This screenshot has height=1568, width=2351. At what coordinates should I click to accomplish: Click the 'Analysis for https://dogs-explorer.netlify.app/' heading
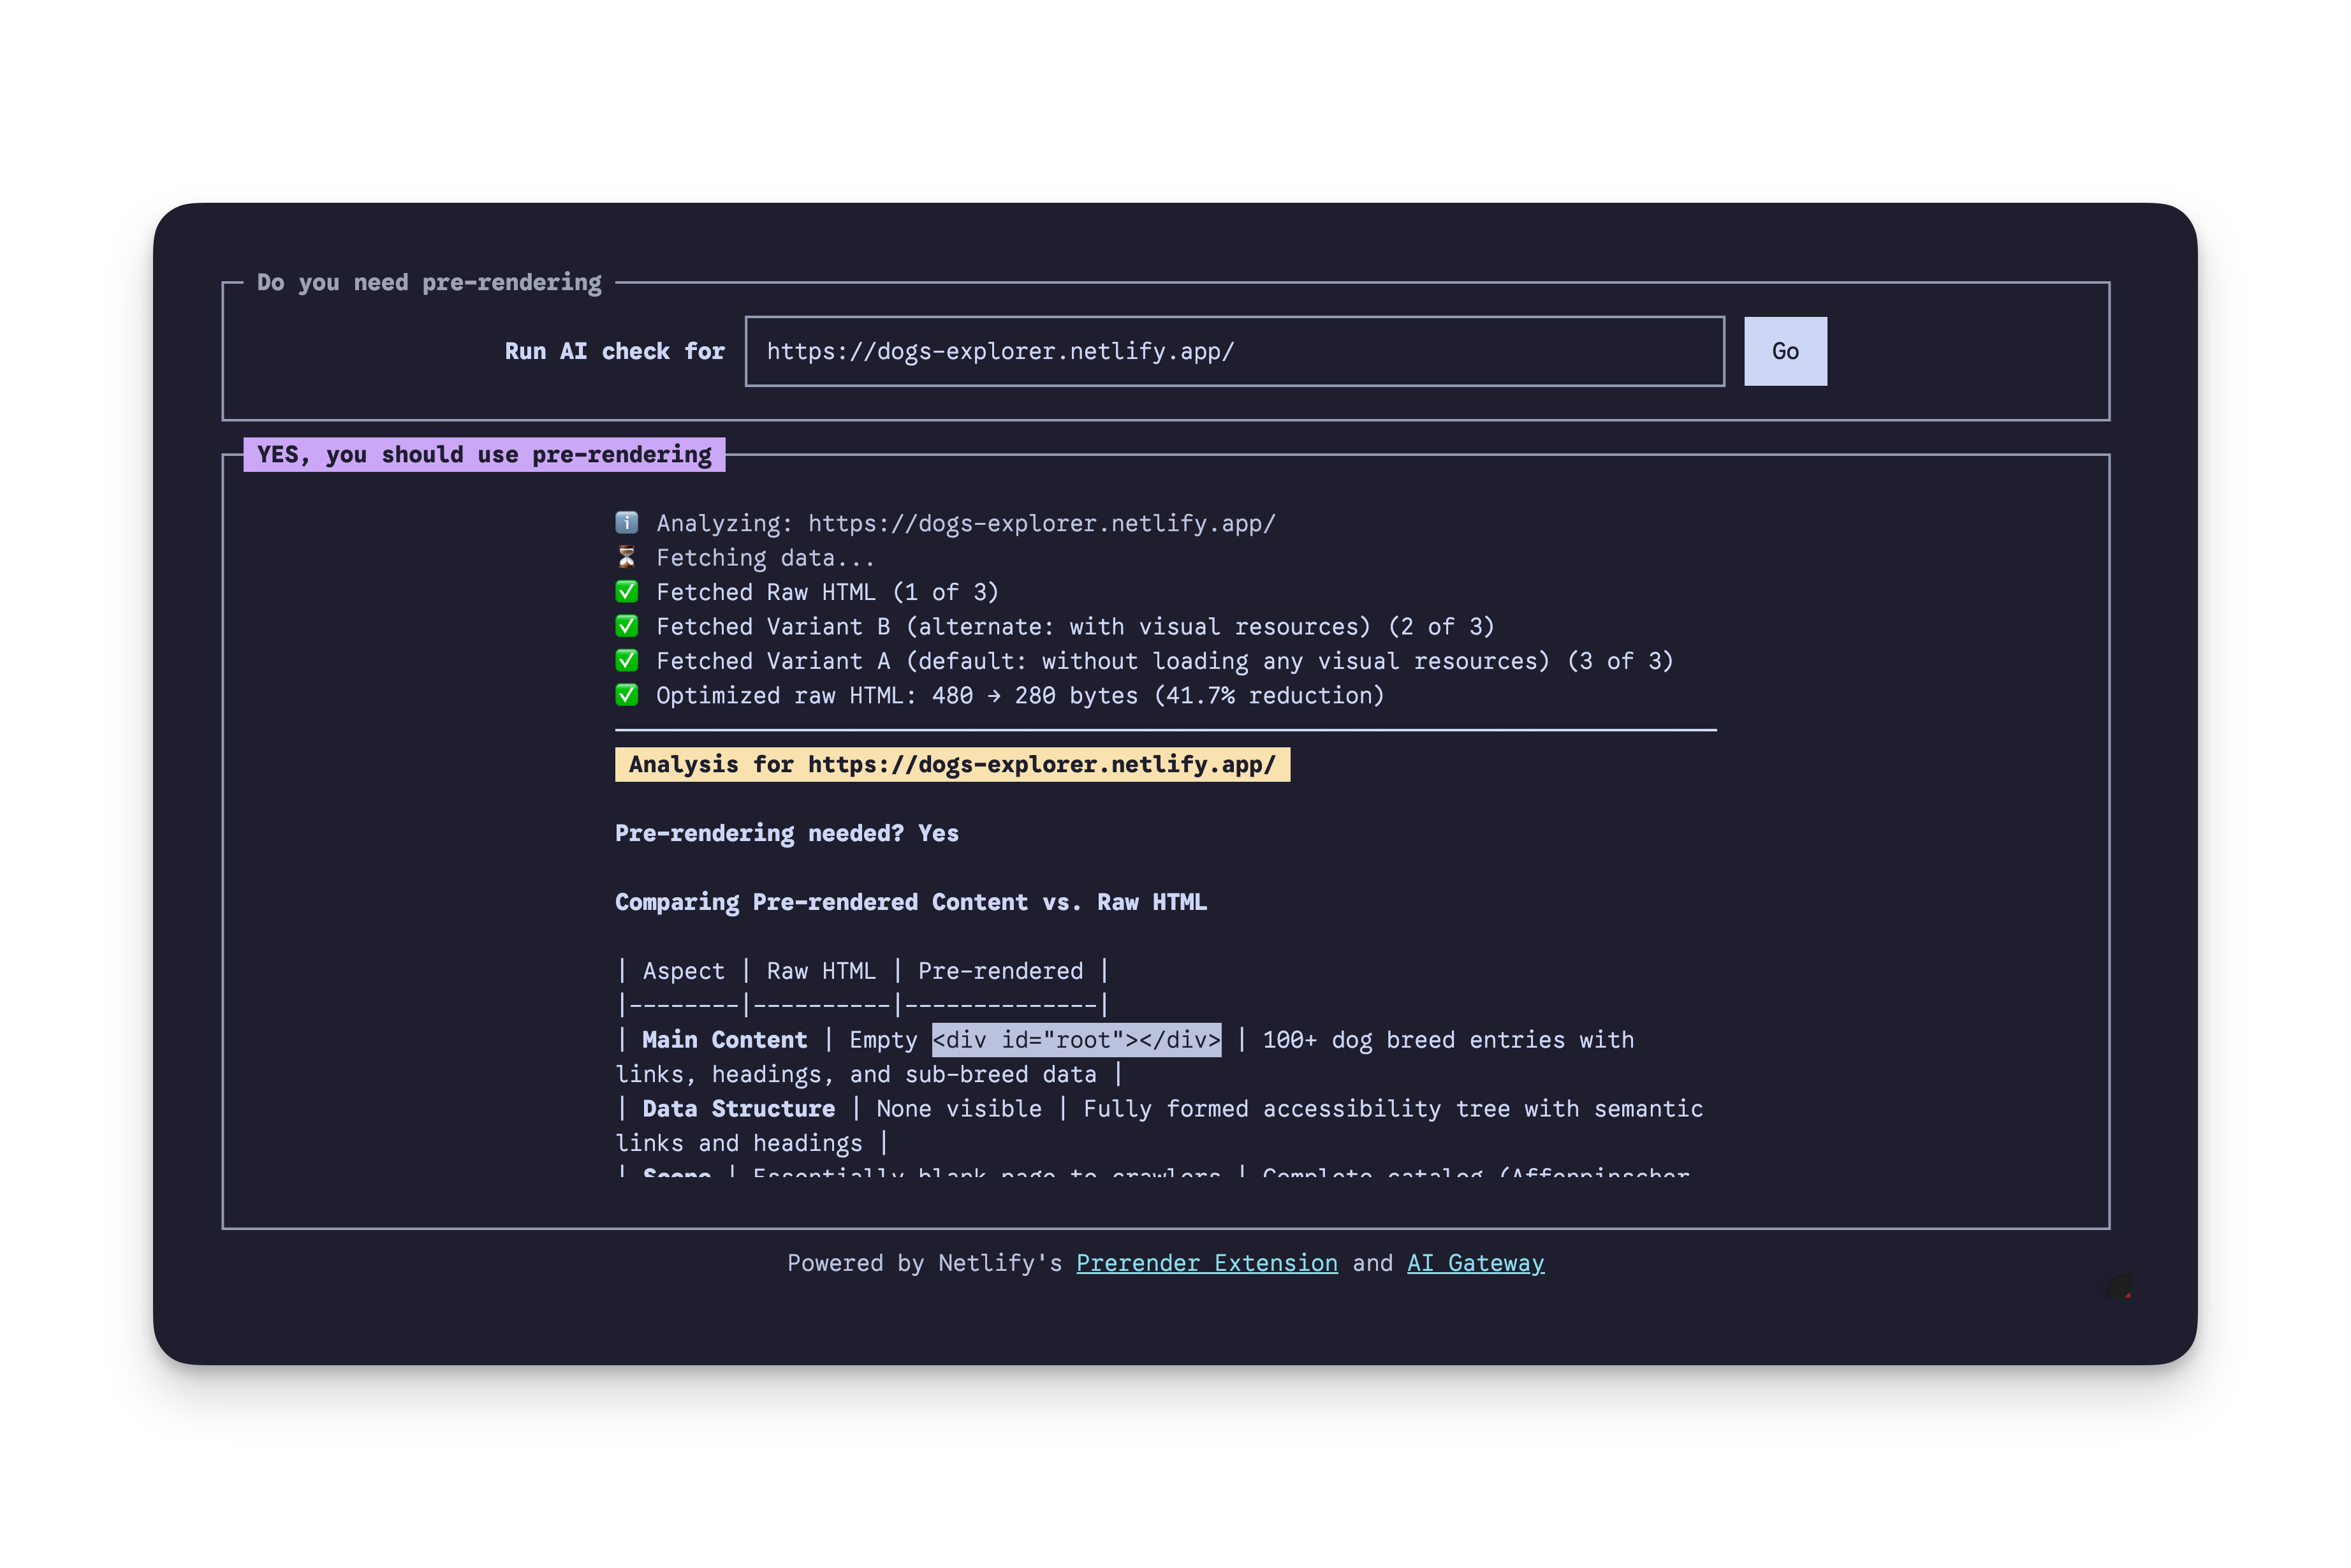point(952,764)
